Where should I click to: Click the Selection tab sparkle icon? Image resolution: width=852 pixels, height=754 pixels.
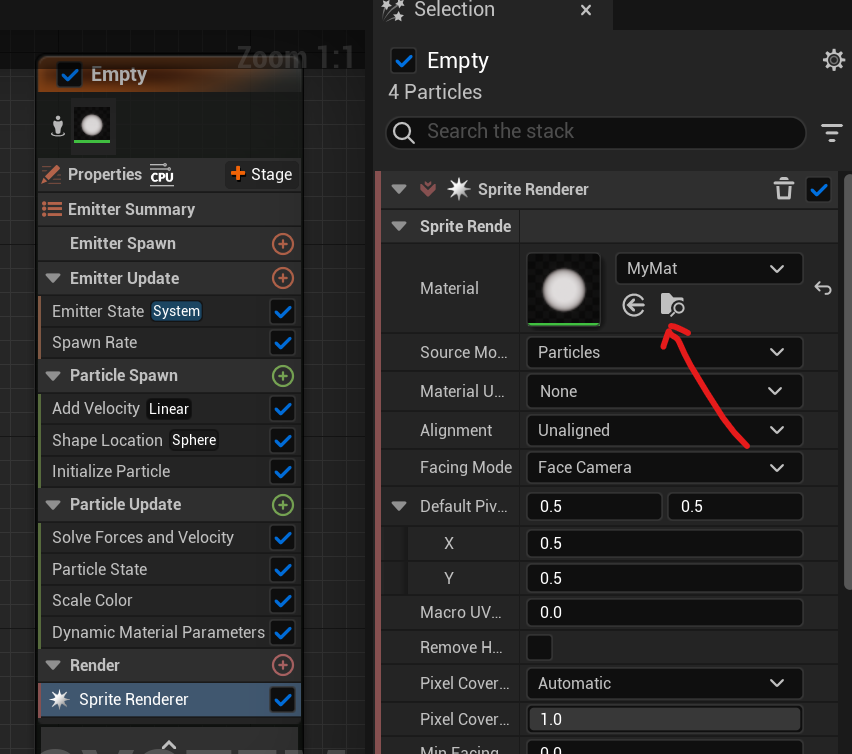(393, 10)
